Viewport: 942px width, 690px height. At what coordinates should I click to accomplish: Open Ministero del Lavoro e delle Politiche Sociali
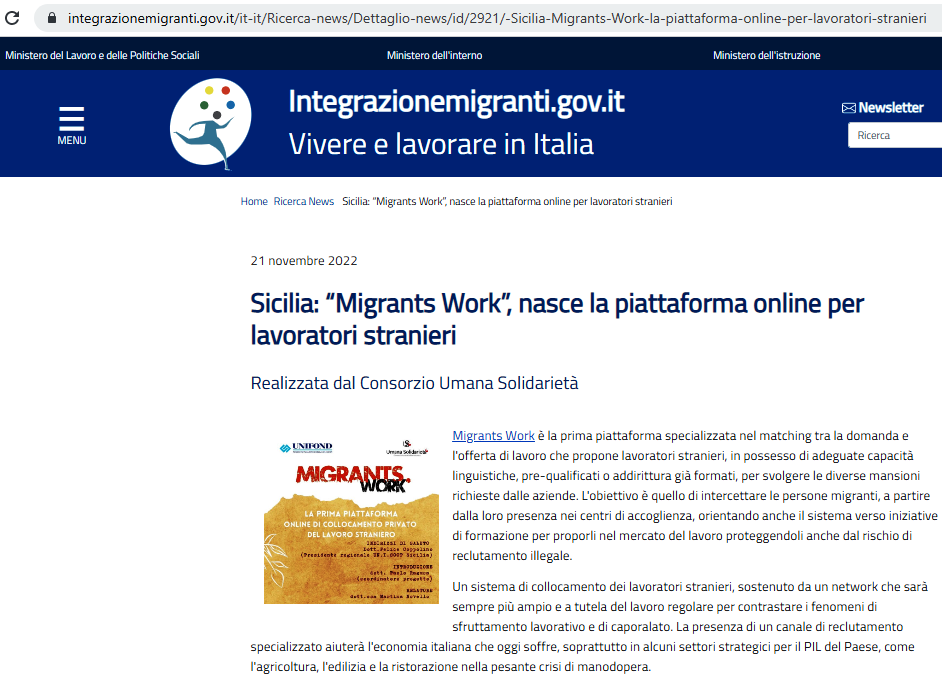pos(102,55)
